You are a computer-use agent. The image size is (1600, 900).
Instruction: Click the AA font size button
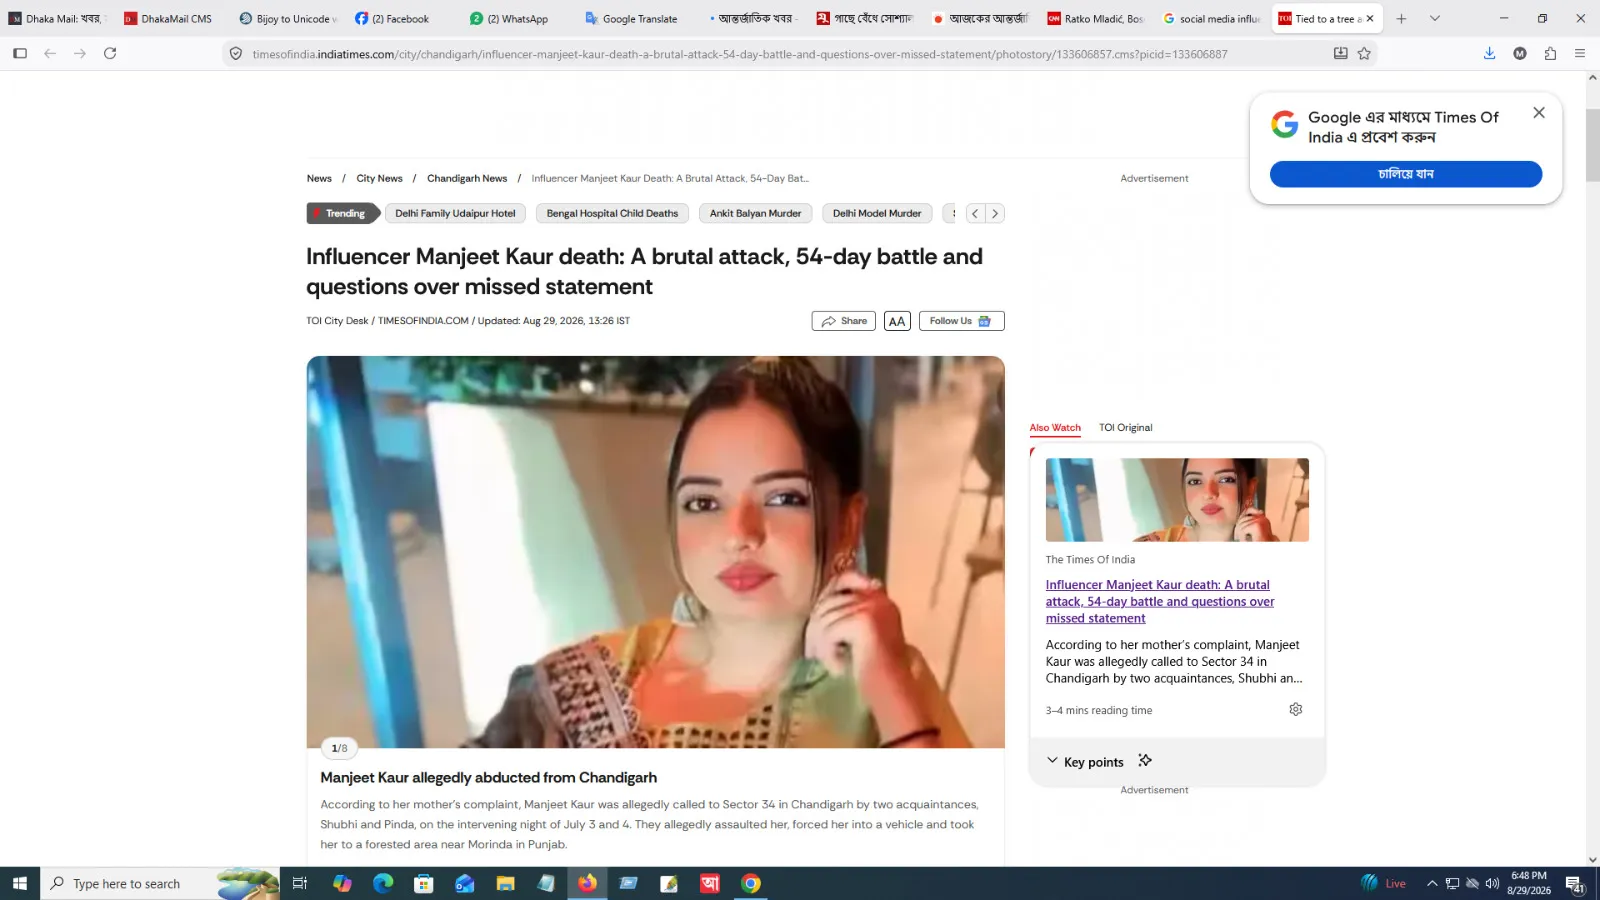[897, 321]
